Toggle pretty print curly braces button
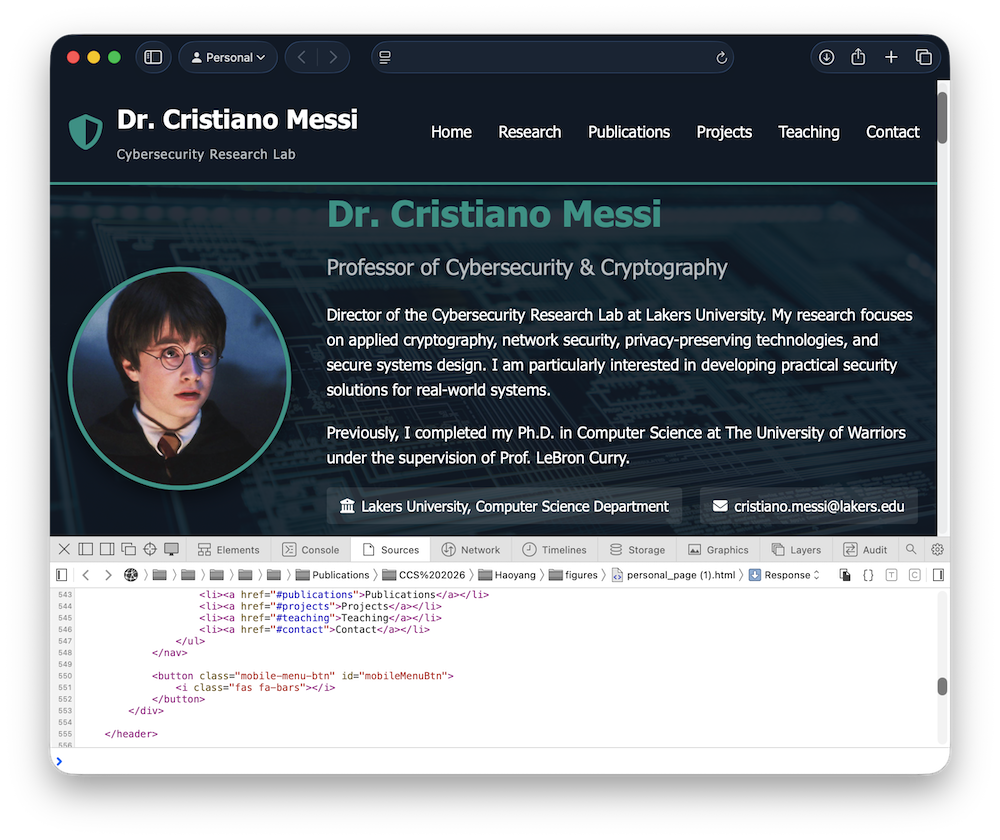The width and height of the screenshot is (1000, 840). [x=868, y=575]
